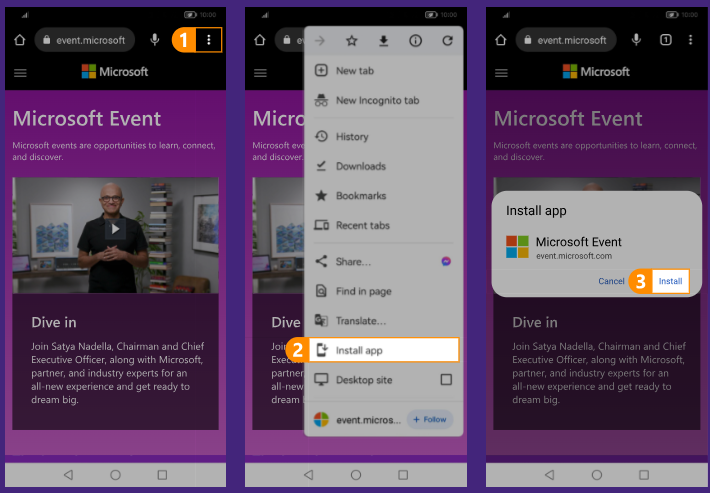The image size is (710, 493).
Task: Open page info icon in the Chrome menu
Action: pos(415,41)
